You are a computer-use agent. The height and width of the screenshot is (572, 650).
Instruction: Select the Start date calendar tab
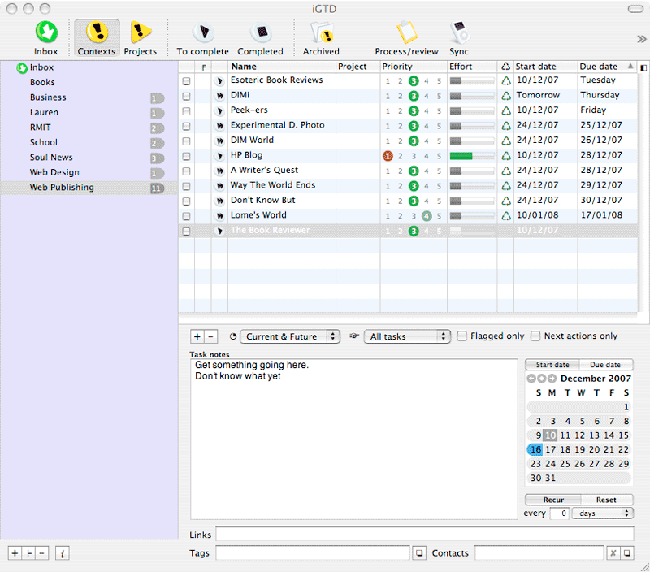pyautogui.click(x=552, y=365)
